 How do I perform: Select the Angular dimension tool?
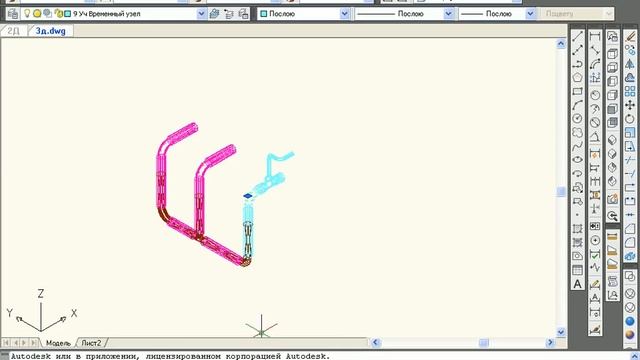coord(595,137)
